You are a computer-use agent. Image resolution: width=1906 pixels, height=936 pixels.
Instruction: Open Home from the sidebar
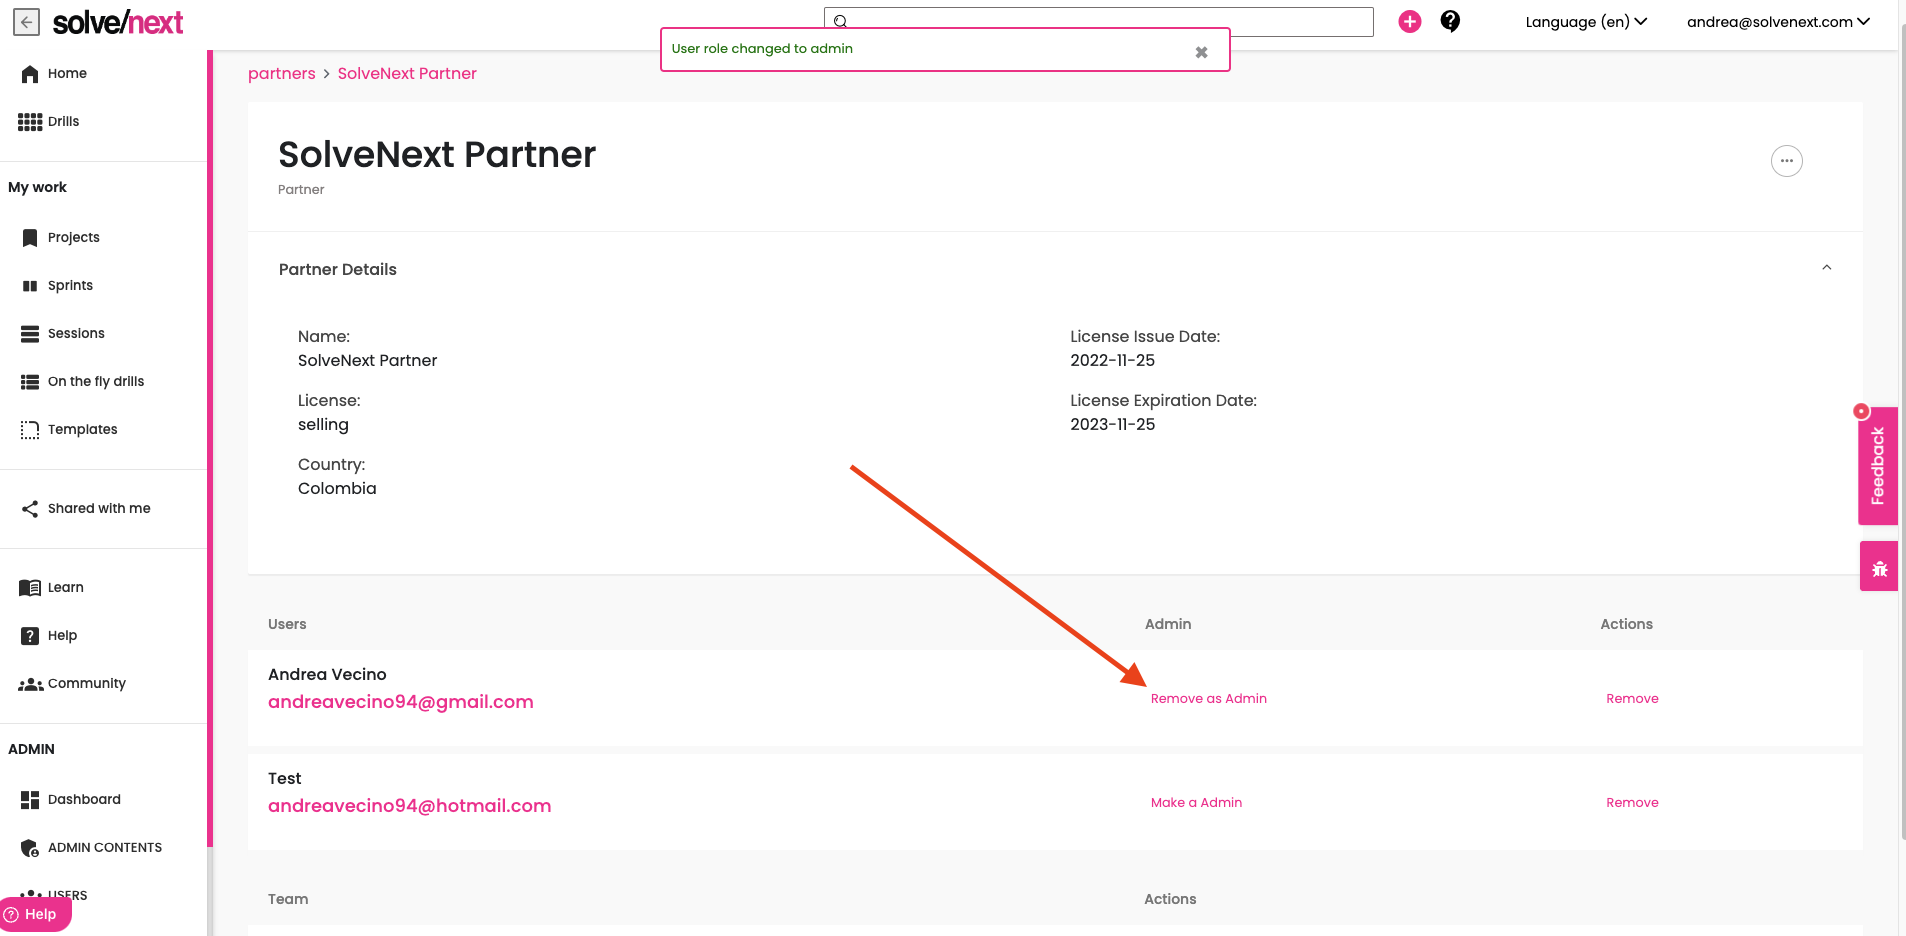click(67, 74)
